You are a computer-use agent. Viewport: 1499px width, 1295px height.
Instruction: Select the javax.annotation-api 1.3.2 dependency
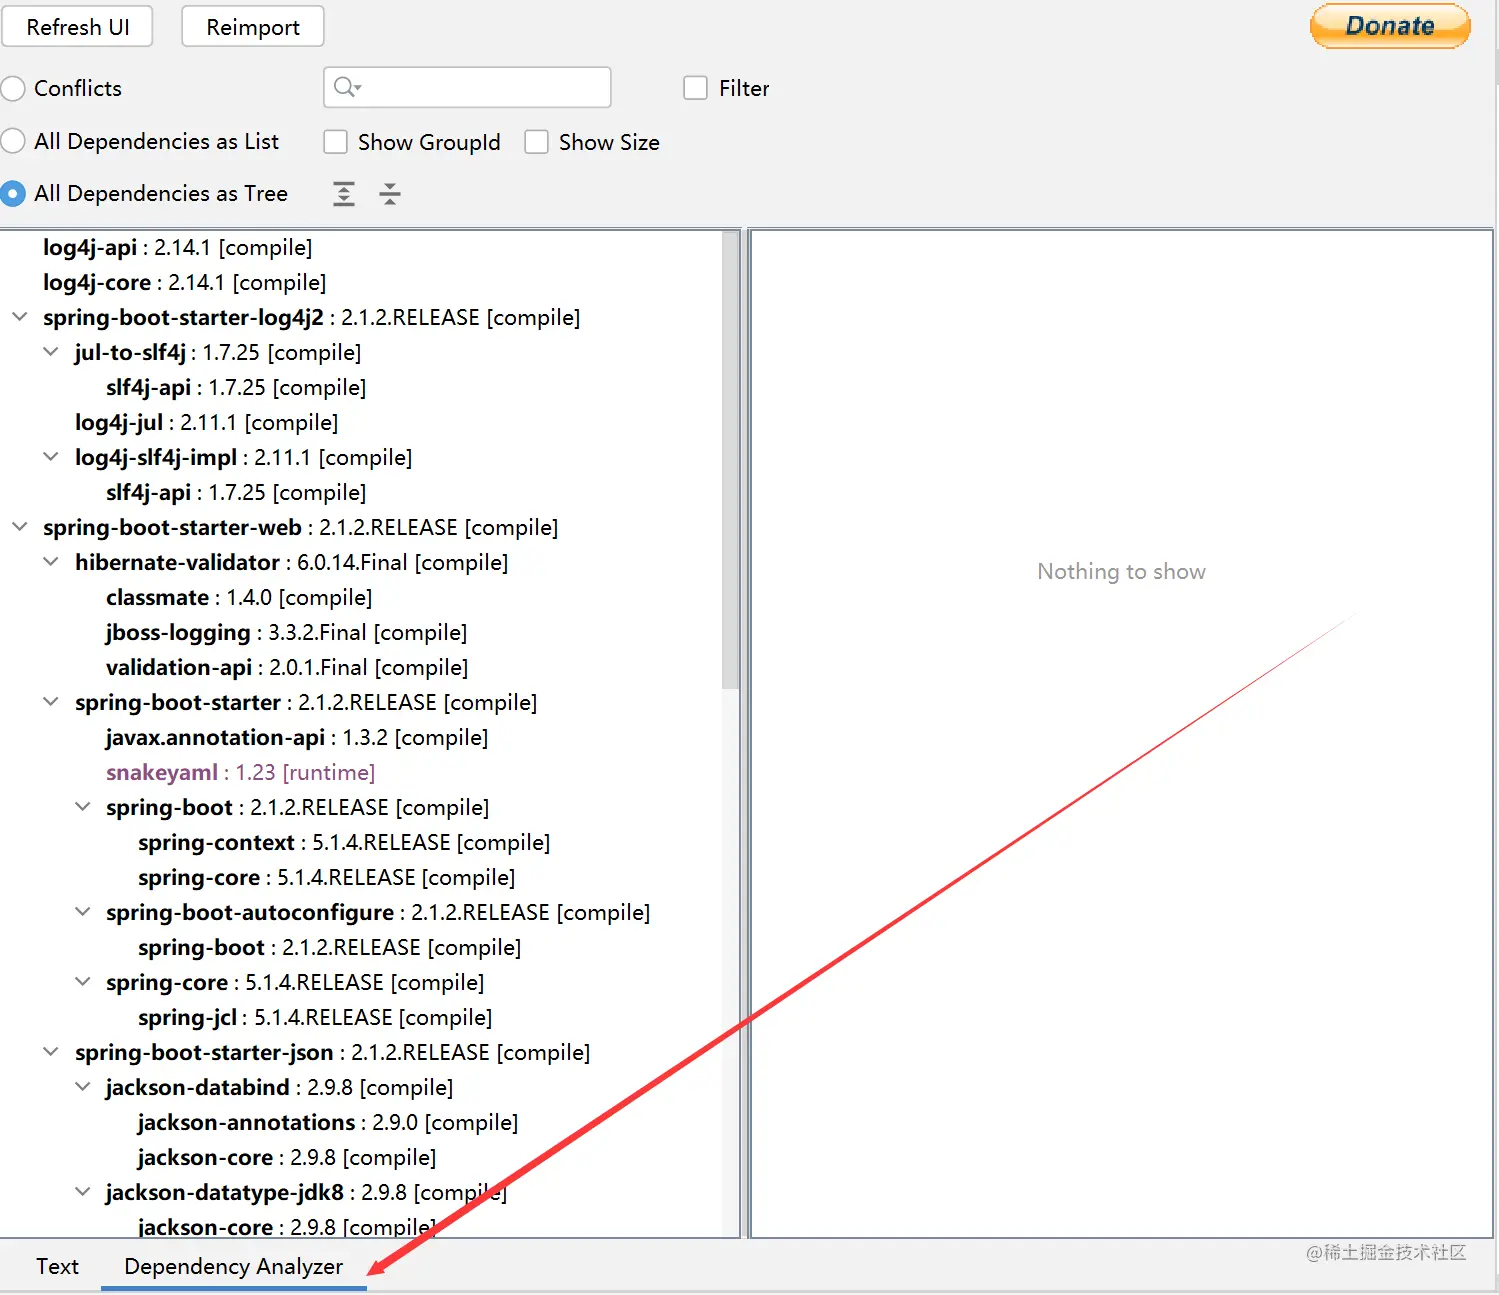[x=297, y=737]
